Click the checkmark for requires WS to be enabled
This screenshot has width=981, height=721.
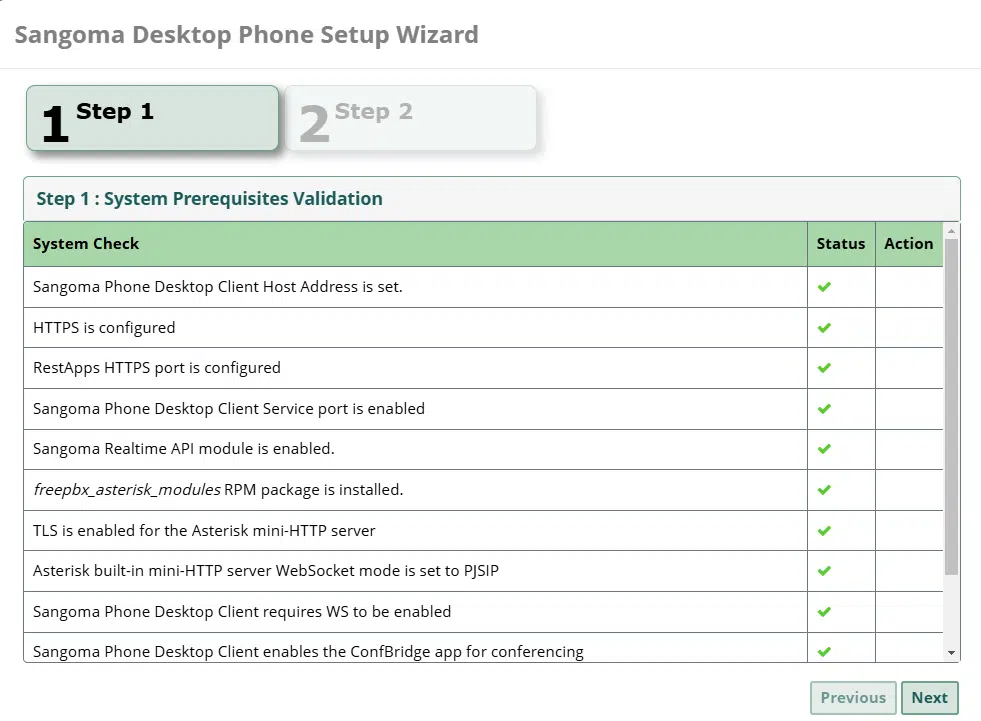point(824,611)
